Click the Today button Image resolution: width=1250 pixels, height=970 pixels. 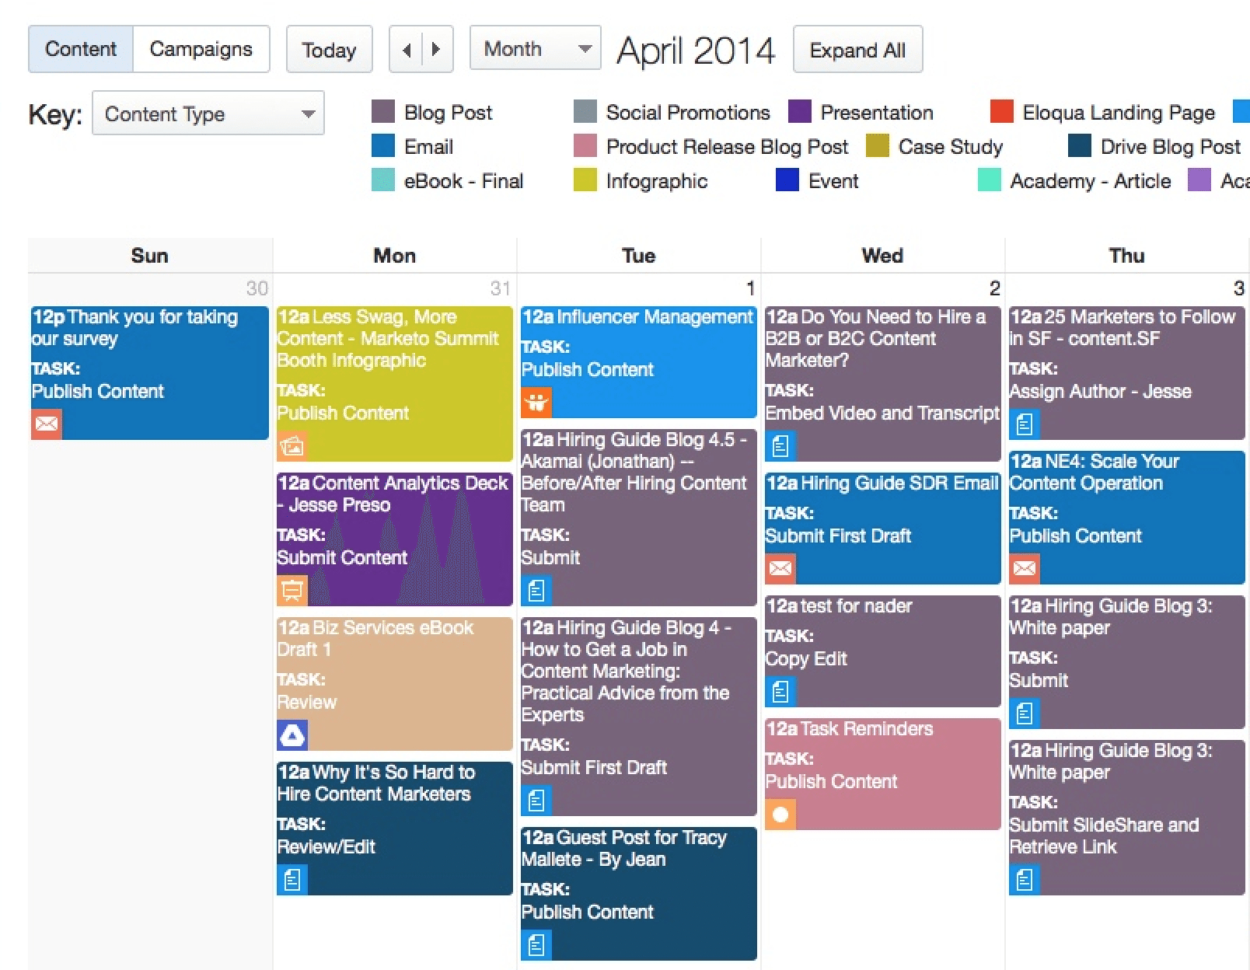coord(329,49)
